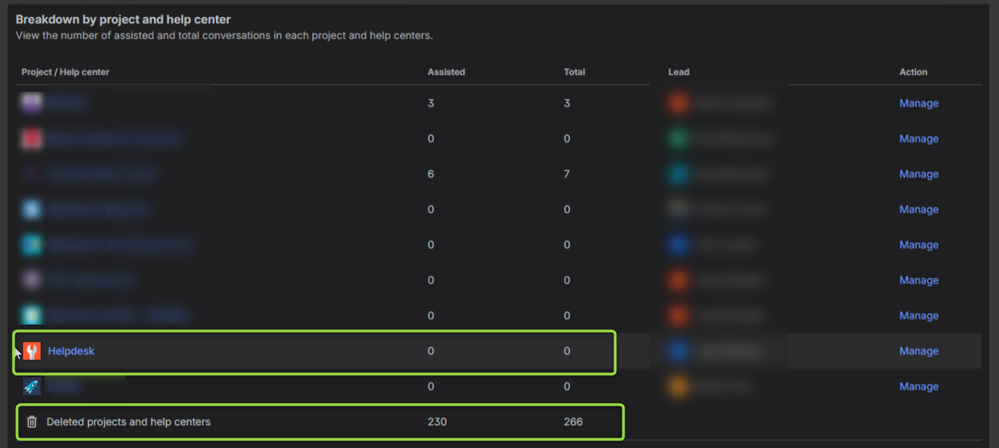The height and width of the screenshot is (448, 999).
Task: Click the Lead column header
Action: [679, 72]
